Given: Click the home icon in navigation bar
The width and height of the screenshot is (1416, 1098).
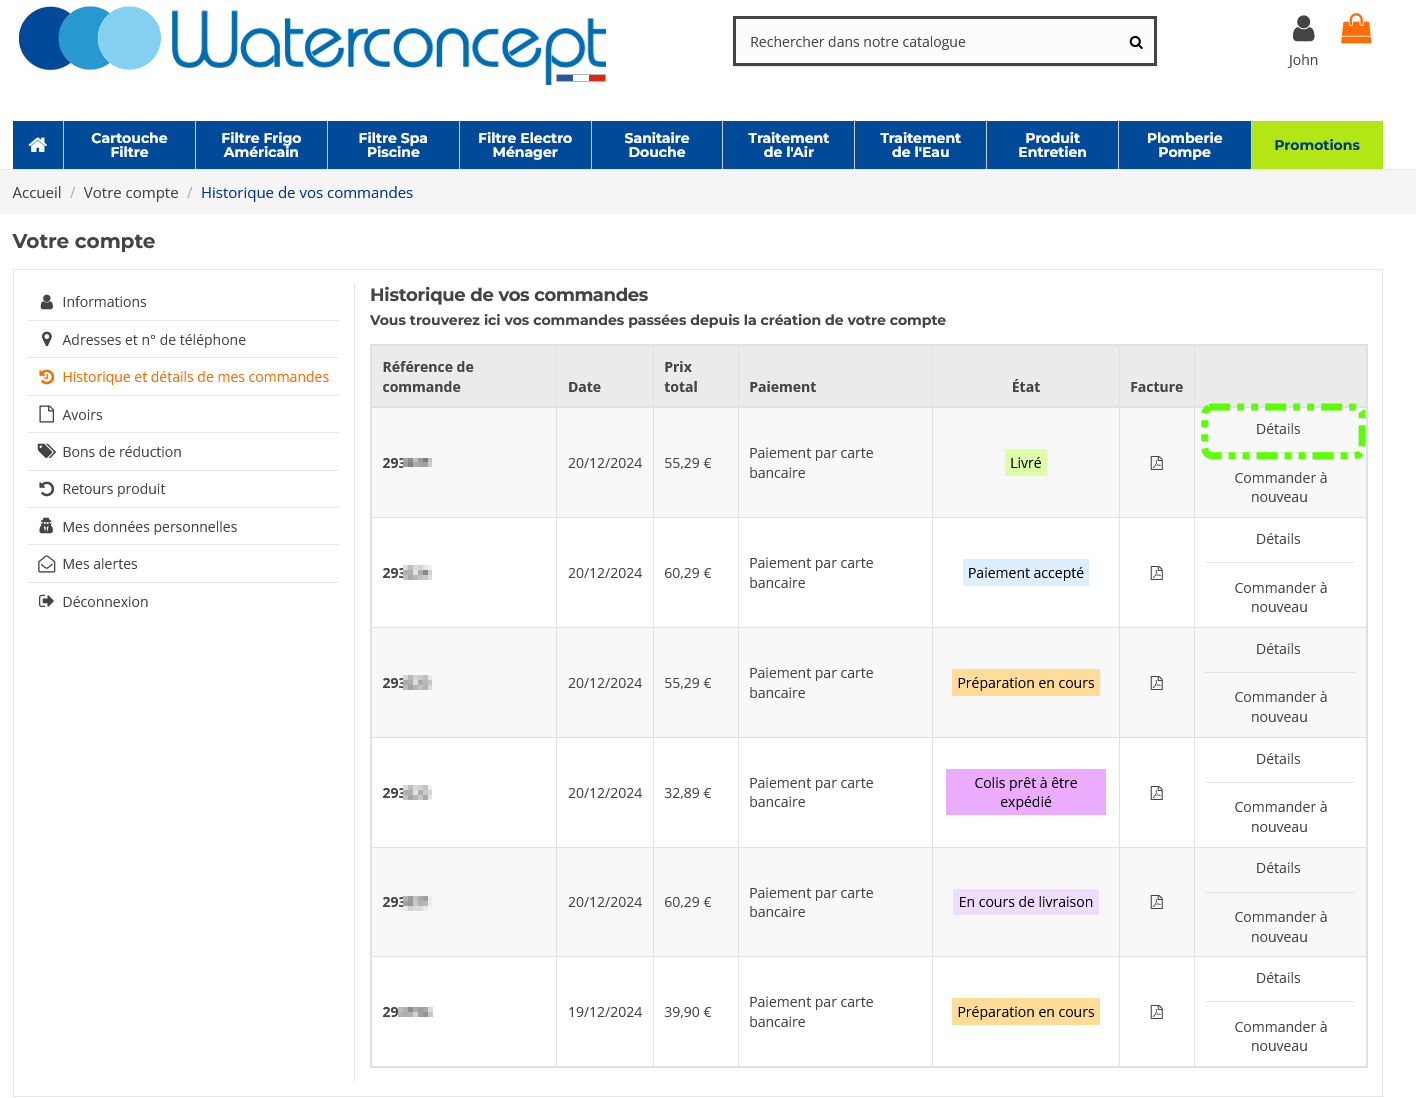Looking at the screenshot, I should tap(38, 145).
